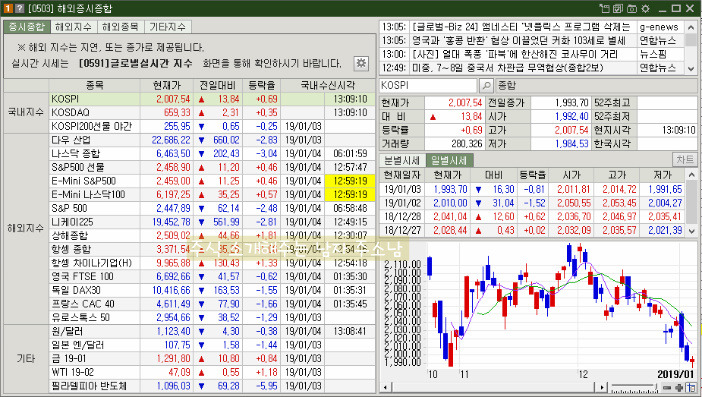Open the 13:00 사진 코사무이 news headline
Image resolution: width=702 pixels, height=397 pixels.
pos(515,54)
